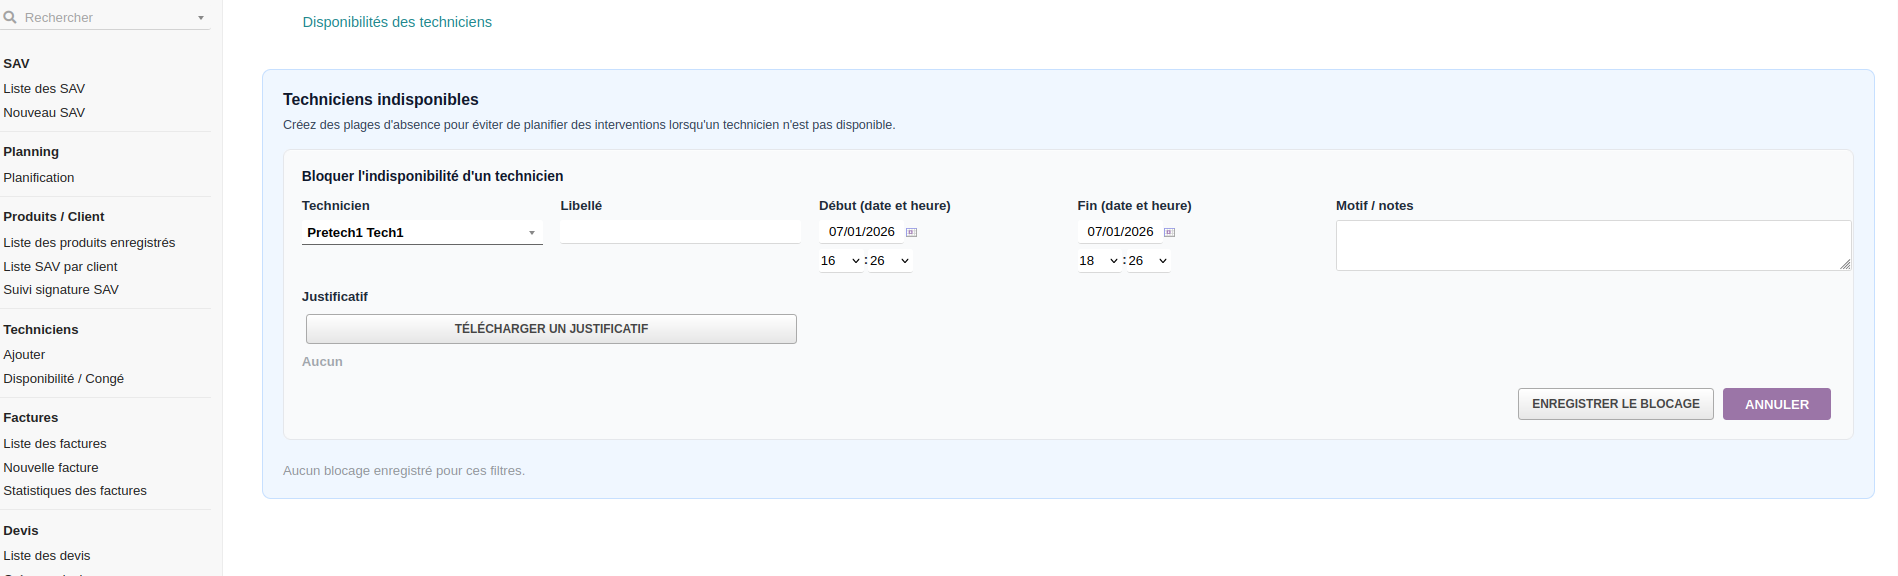Choose the end hour dropdown
This screenshot has width=1898, height=576.
[x=1098, y=261]
